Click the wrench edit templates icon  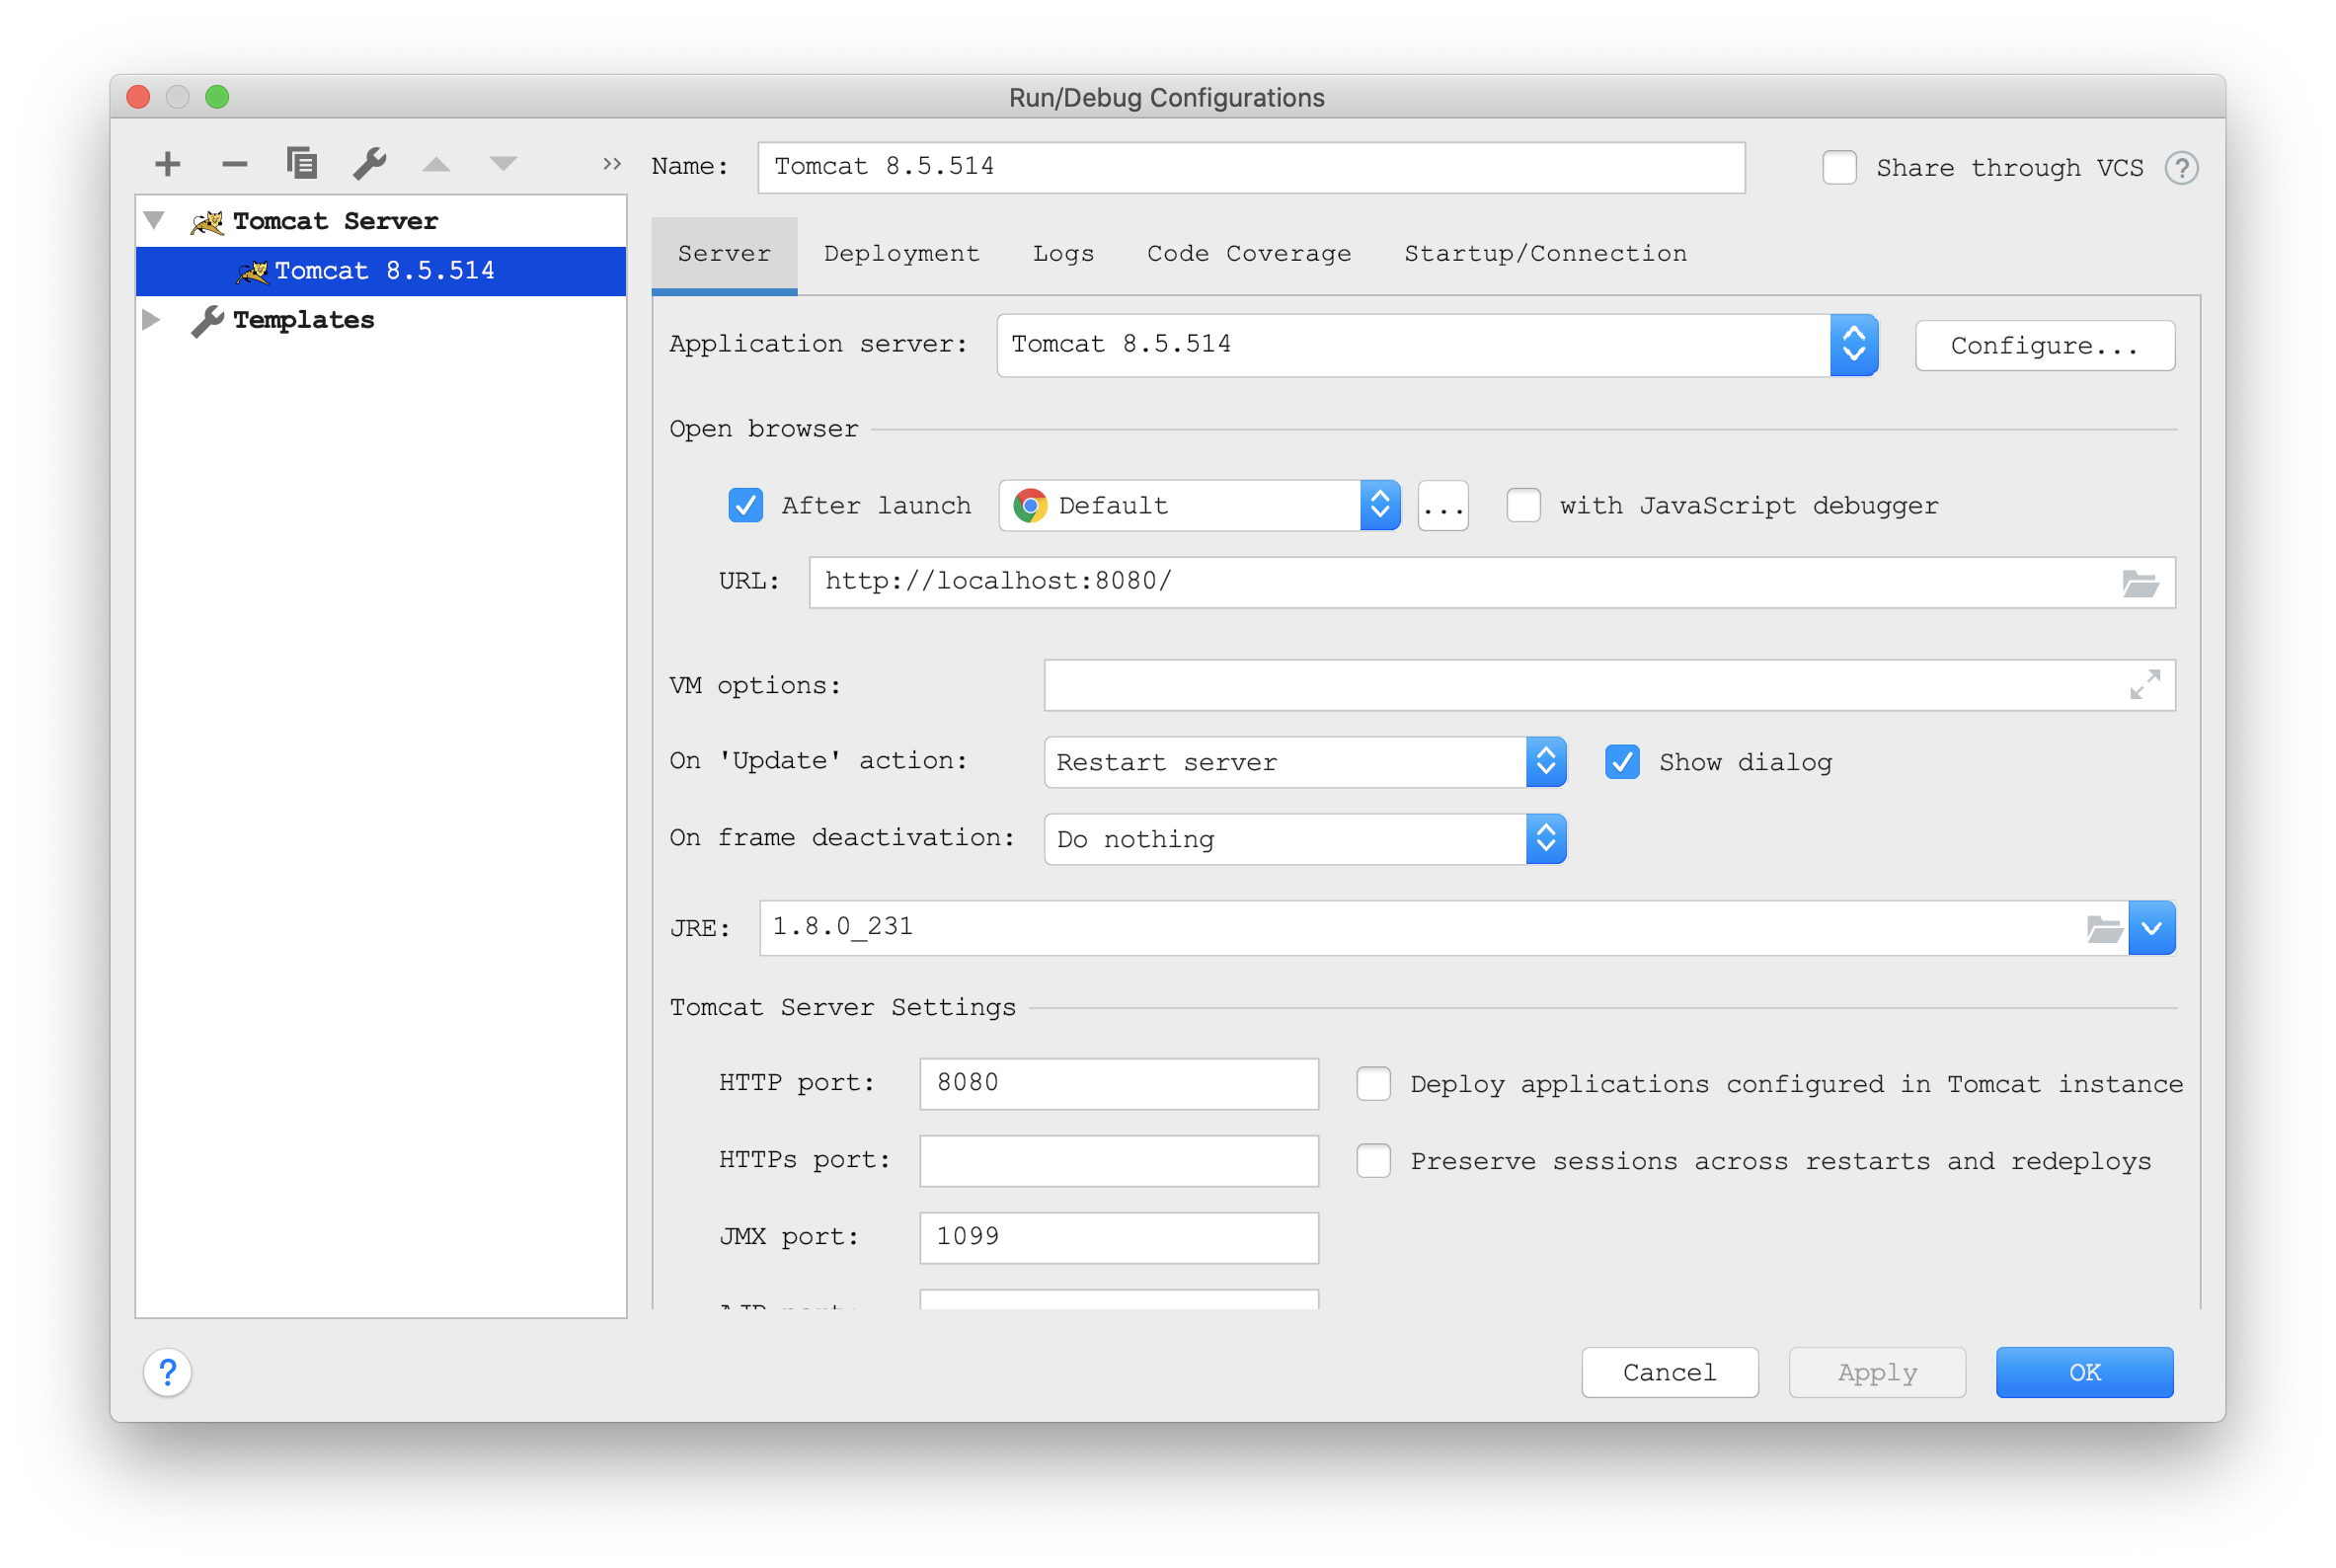pyautogui.click(x=369, y=163)
